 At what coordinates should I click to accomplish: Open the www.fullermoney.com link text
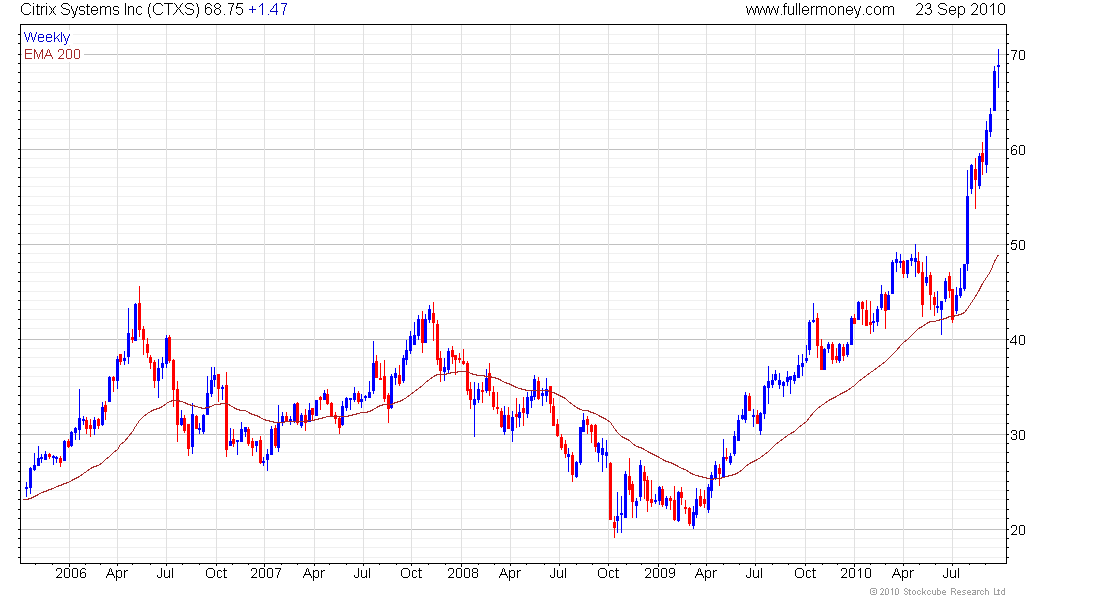coord(820,10)
